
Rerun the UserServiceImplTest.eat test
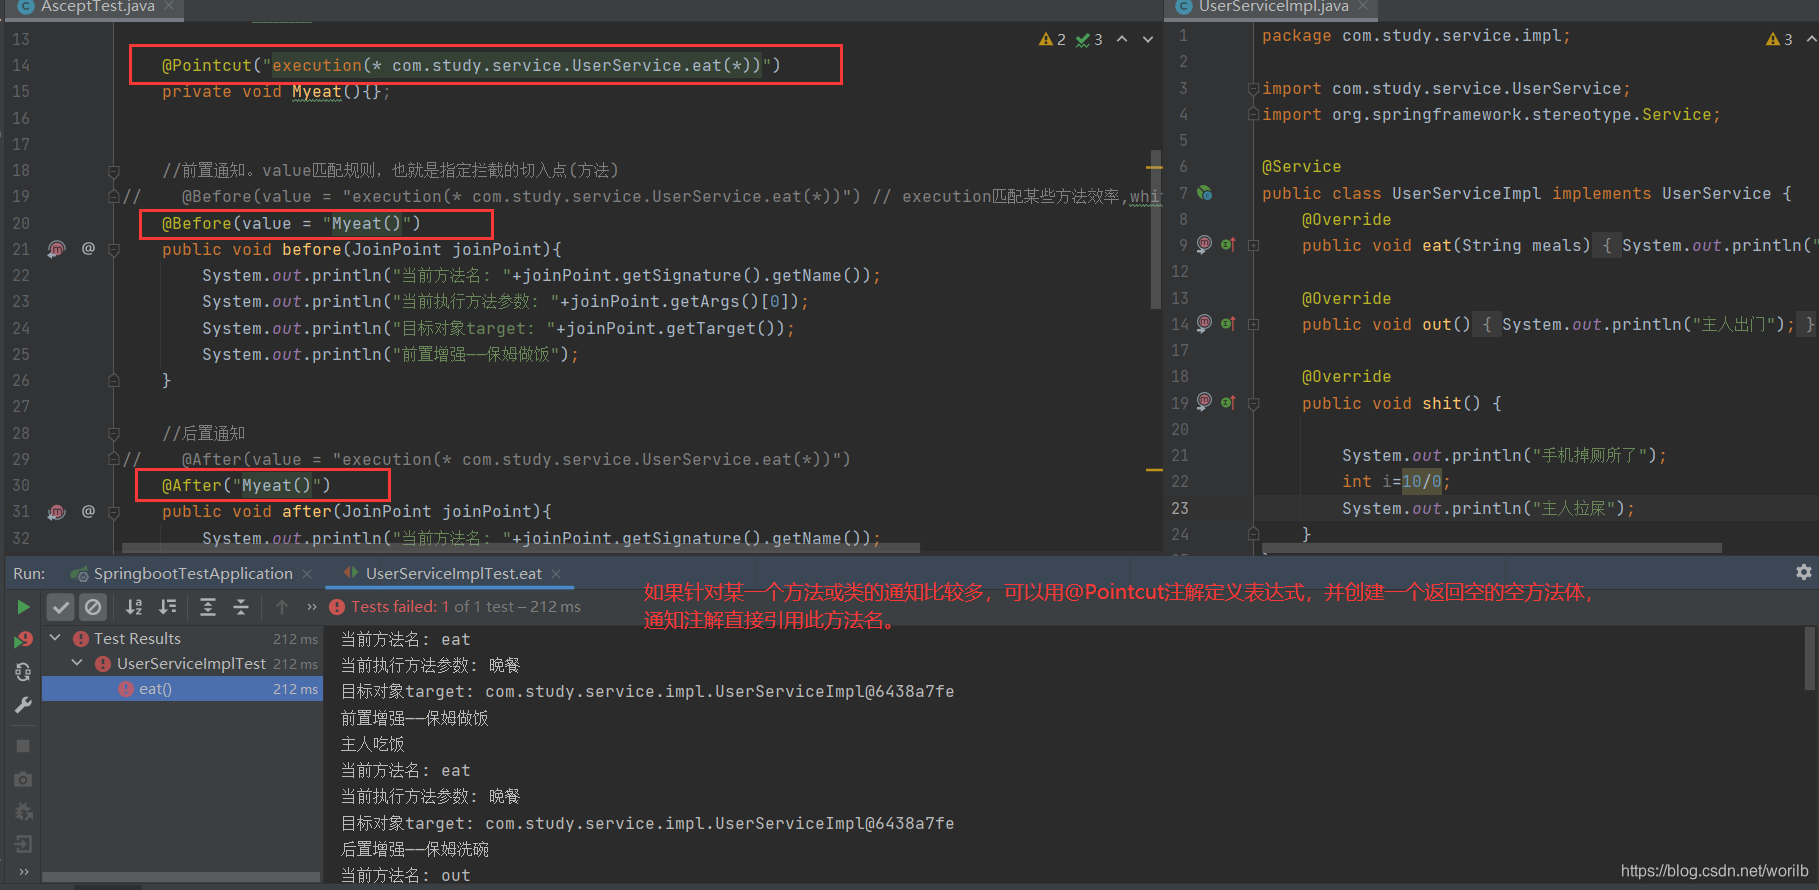pyautogui.click(x=23, y=607)
